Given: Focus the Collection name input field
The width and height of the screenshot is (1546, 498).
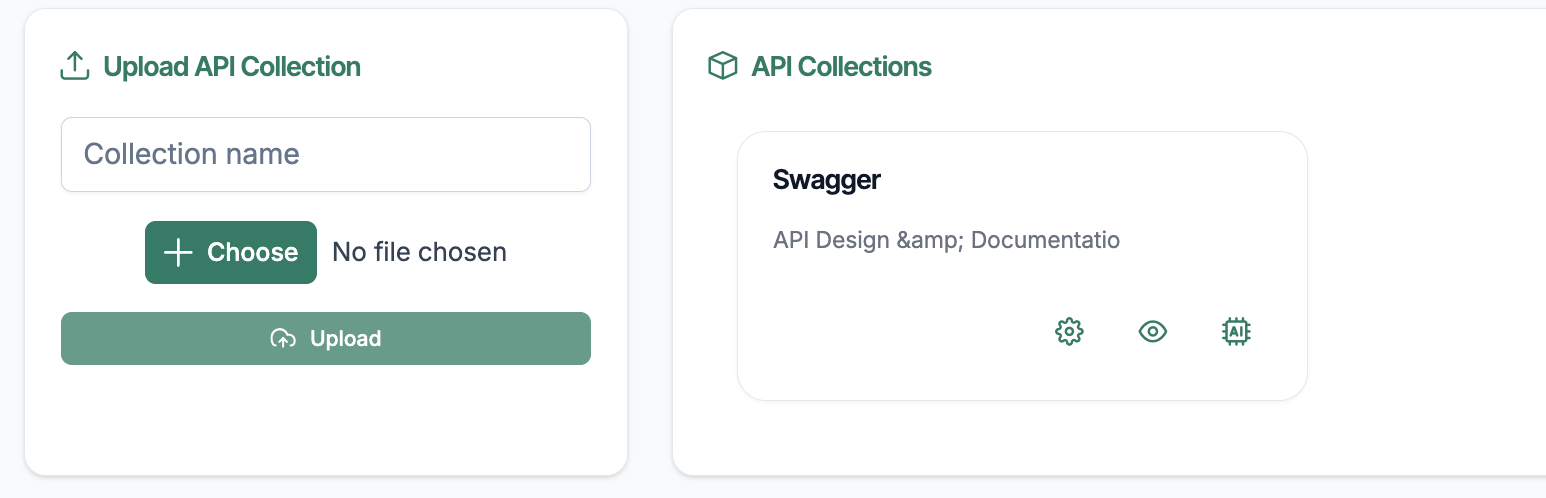Looking at the screenshot, I should tap(326, 154).
